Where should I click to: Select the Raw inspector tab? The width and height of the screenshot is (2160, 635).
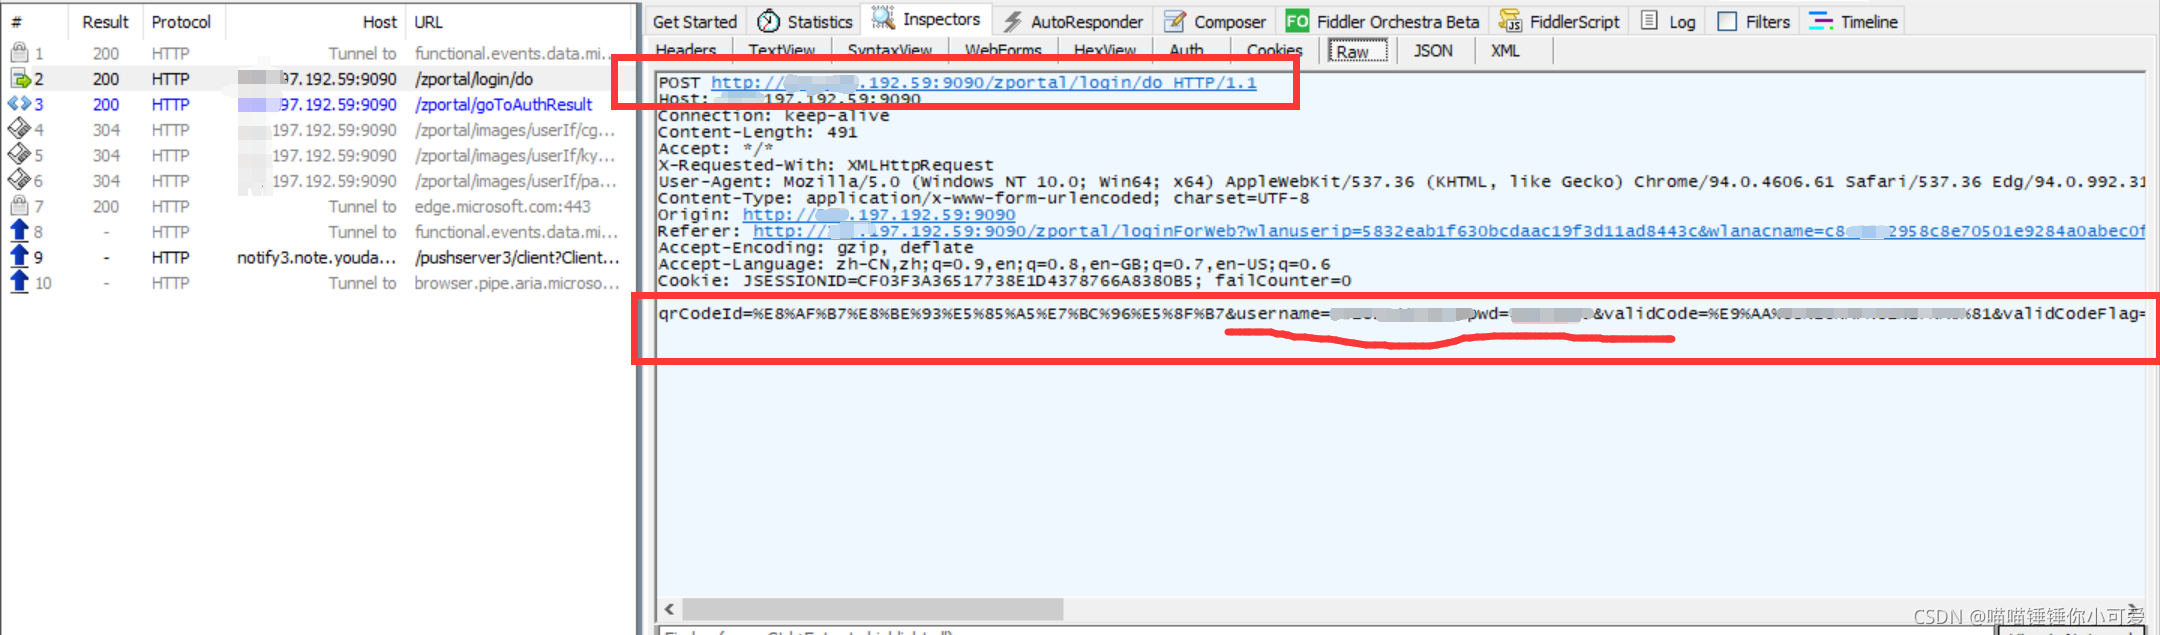[1358, 51]
